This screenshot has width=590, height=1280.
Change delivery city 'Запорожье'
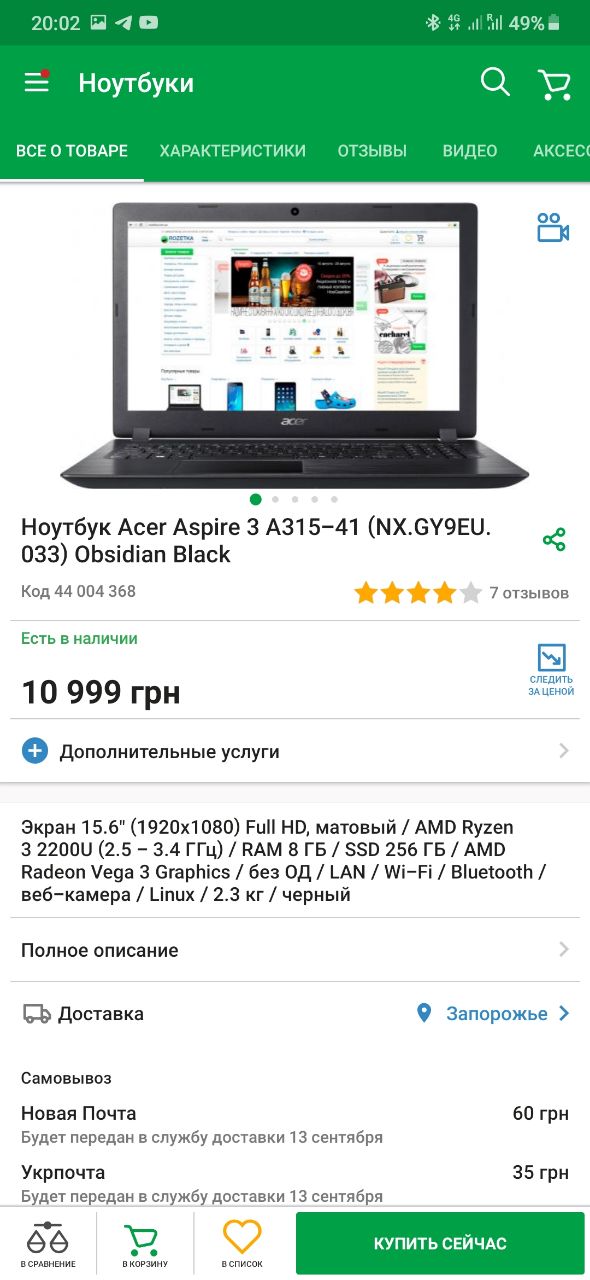coord(494,1014)
